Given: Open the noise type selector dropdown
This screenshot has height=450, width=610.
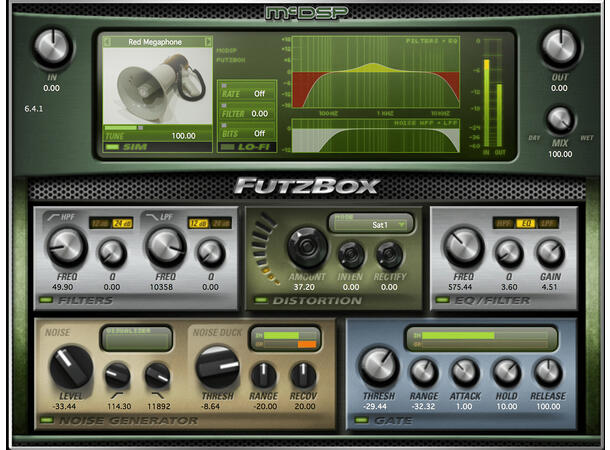Looking at the screenshot, I should [136, 338].
